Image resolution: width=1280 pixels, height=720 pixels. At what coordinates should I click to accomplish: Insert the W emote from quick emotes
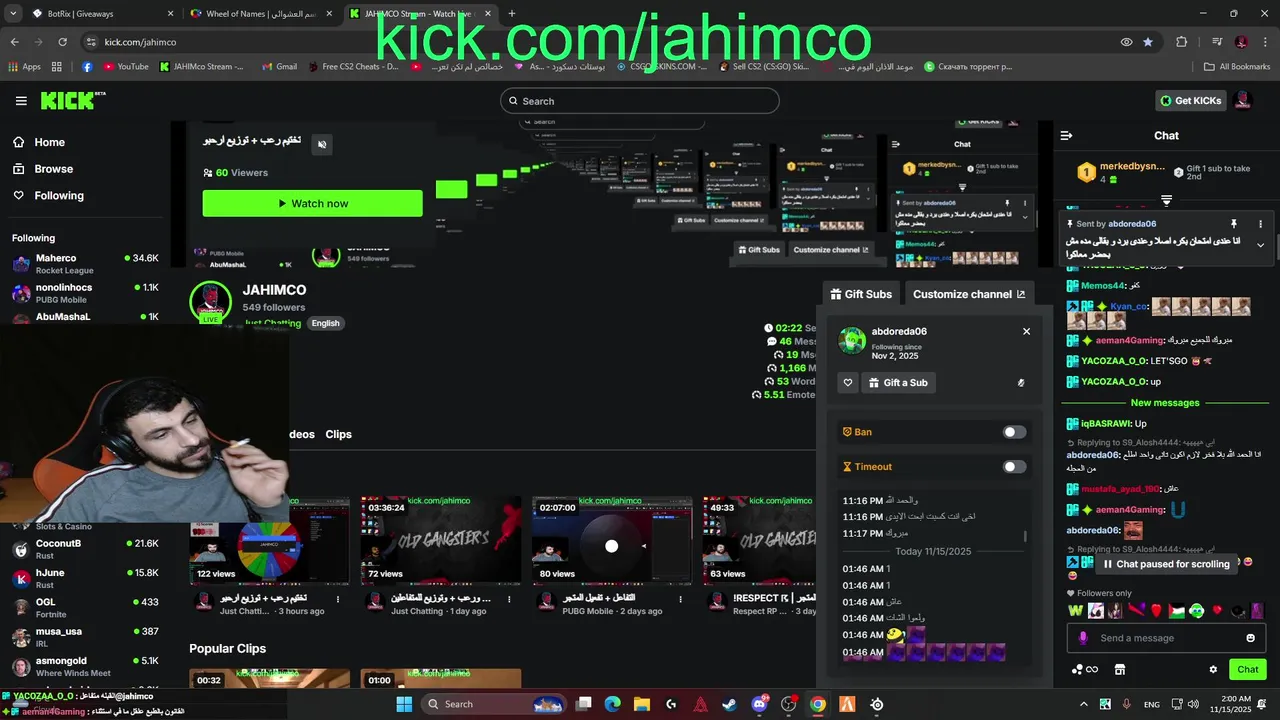tap(1076, 610)
